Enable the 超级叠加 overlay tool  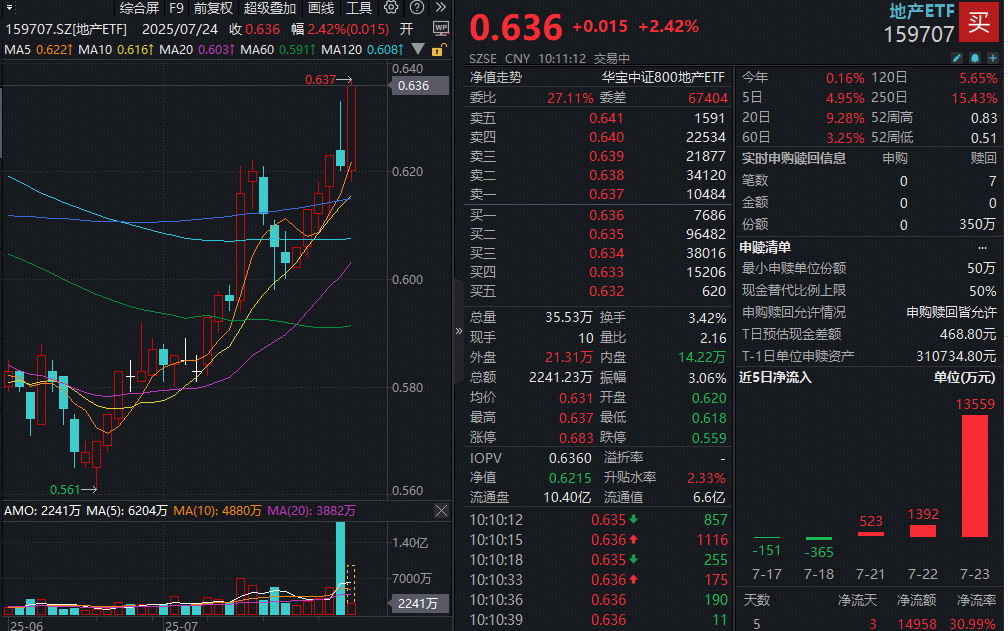[x=270, y=9]
